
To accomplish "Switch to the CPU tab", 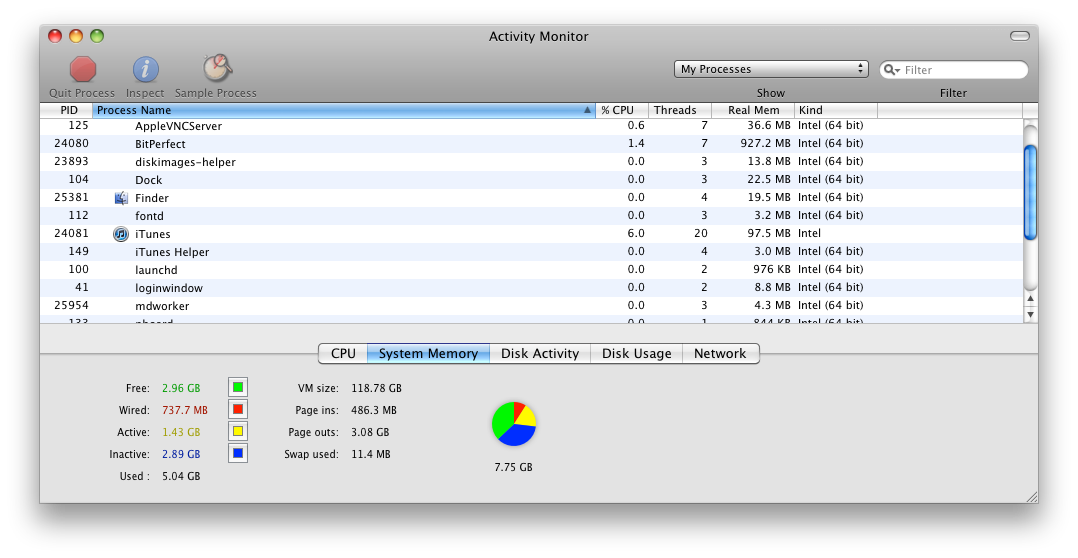I will tap(343, 353).
